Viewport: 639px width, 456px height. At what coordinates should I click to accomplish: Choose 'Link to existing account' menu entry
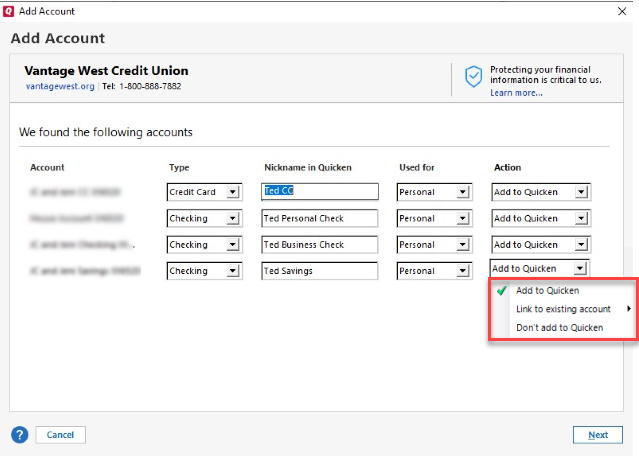(x=563, y=309)
